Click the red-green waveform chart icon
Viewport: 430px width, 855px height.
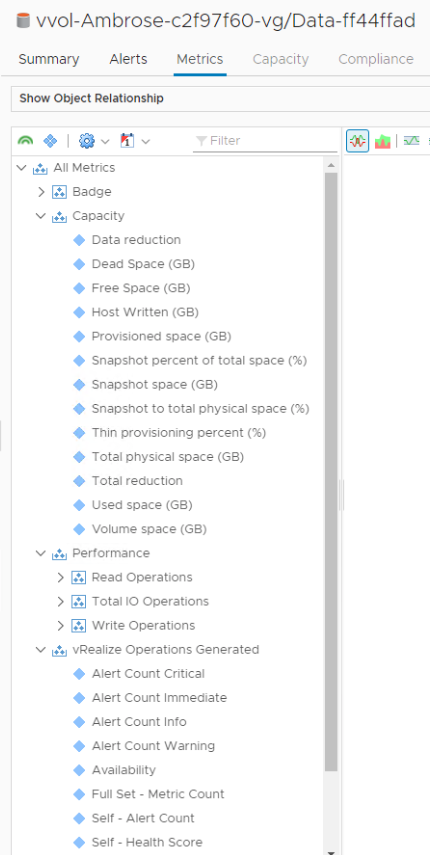358,141
